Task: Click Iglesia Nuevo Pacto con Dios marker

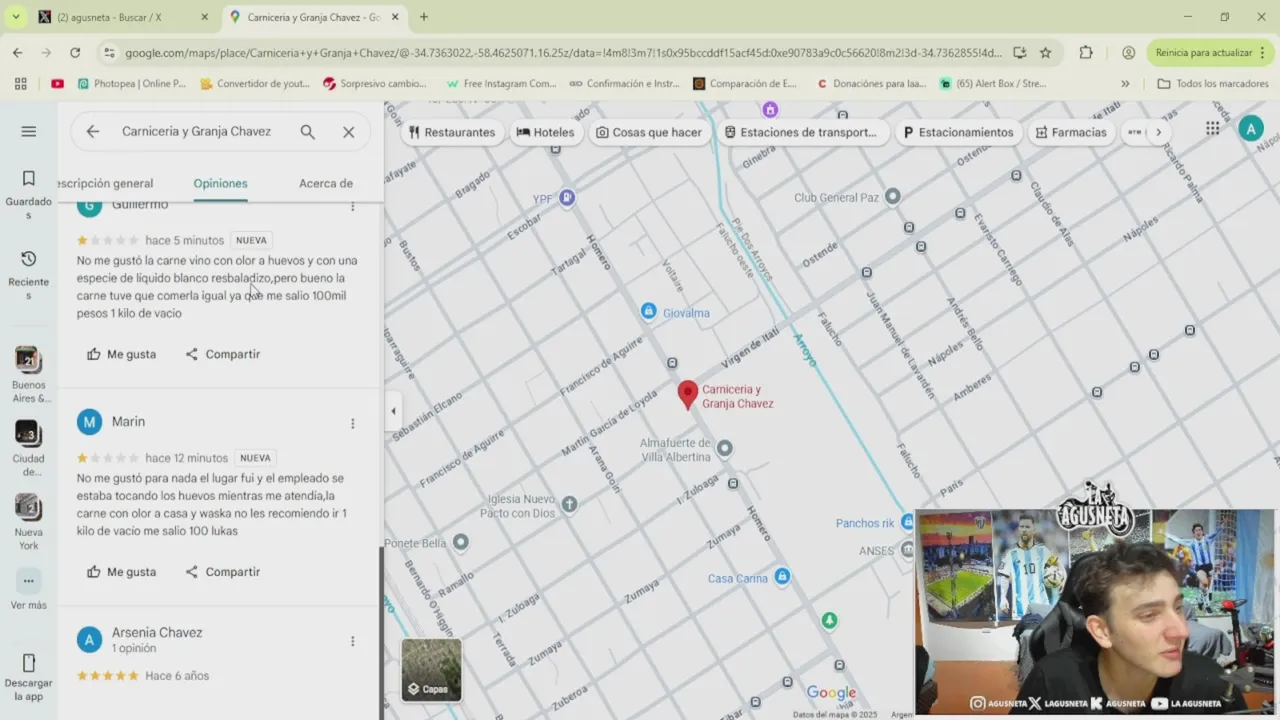Action: coord(569,504)
